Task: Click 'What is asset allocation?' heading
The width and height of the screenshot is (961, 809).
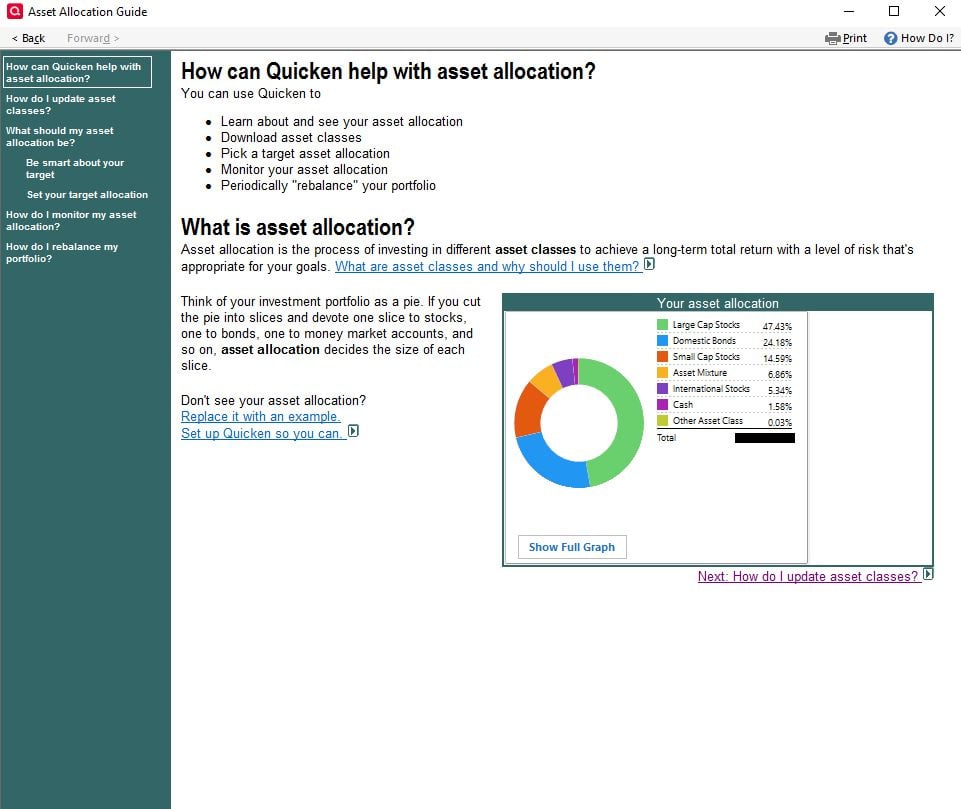Action: pos(298,227)
